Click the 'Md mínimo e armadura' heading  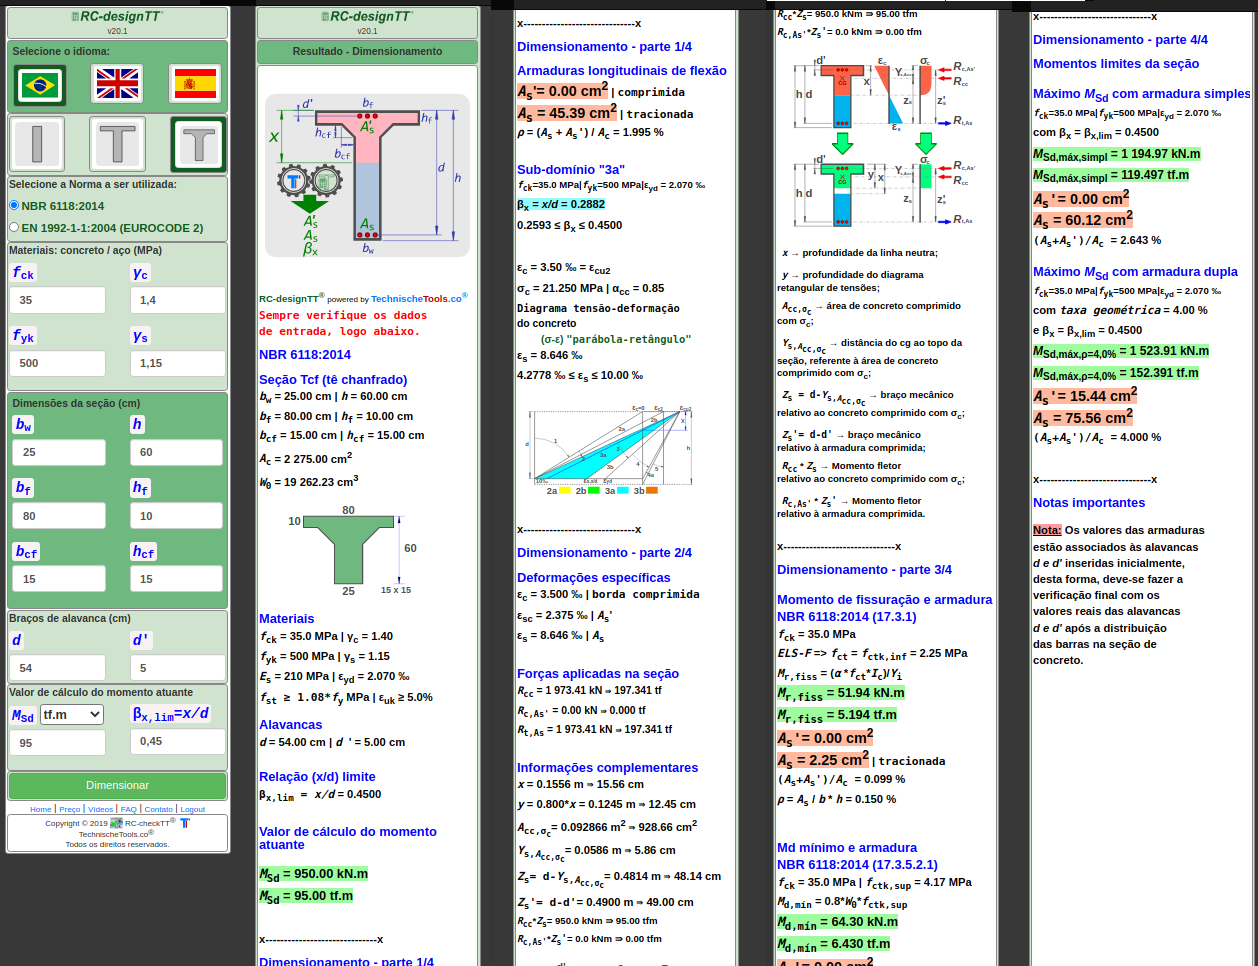pos(847,847)
